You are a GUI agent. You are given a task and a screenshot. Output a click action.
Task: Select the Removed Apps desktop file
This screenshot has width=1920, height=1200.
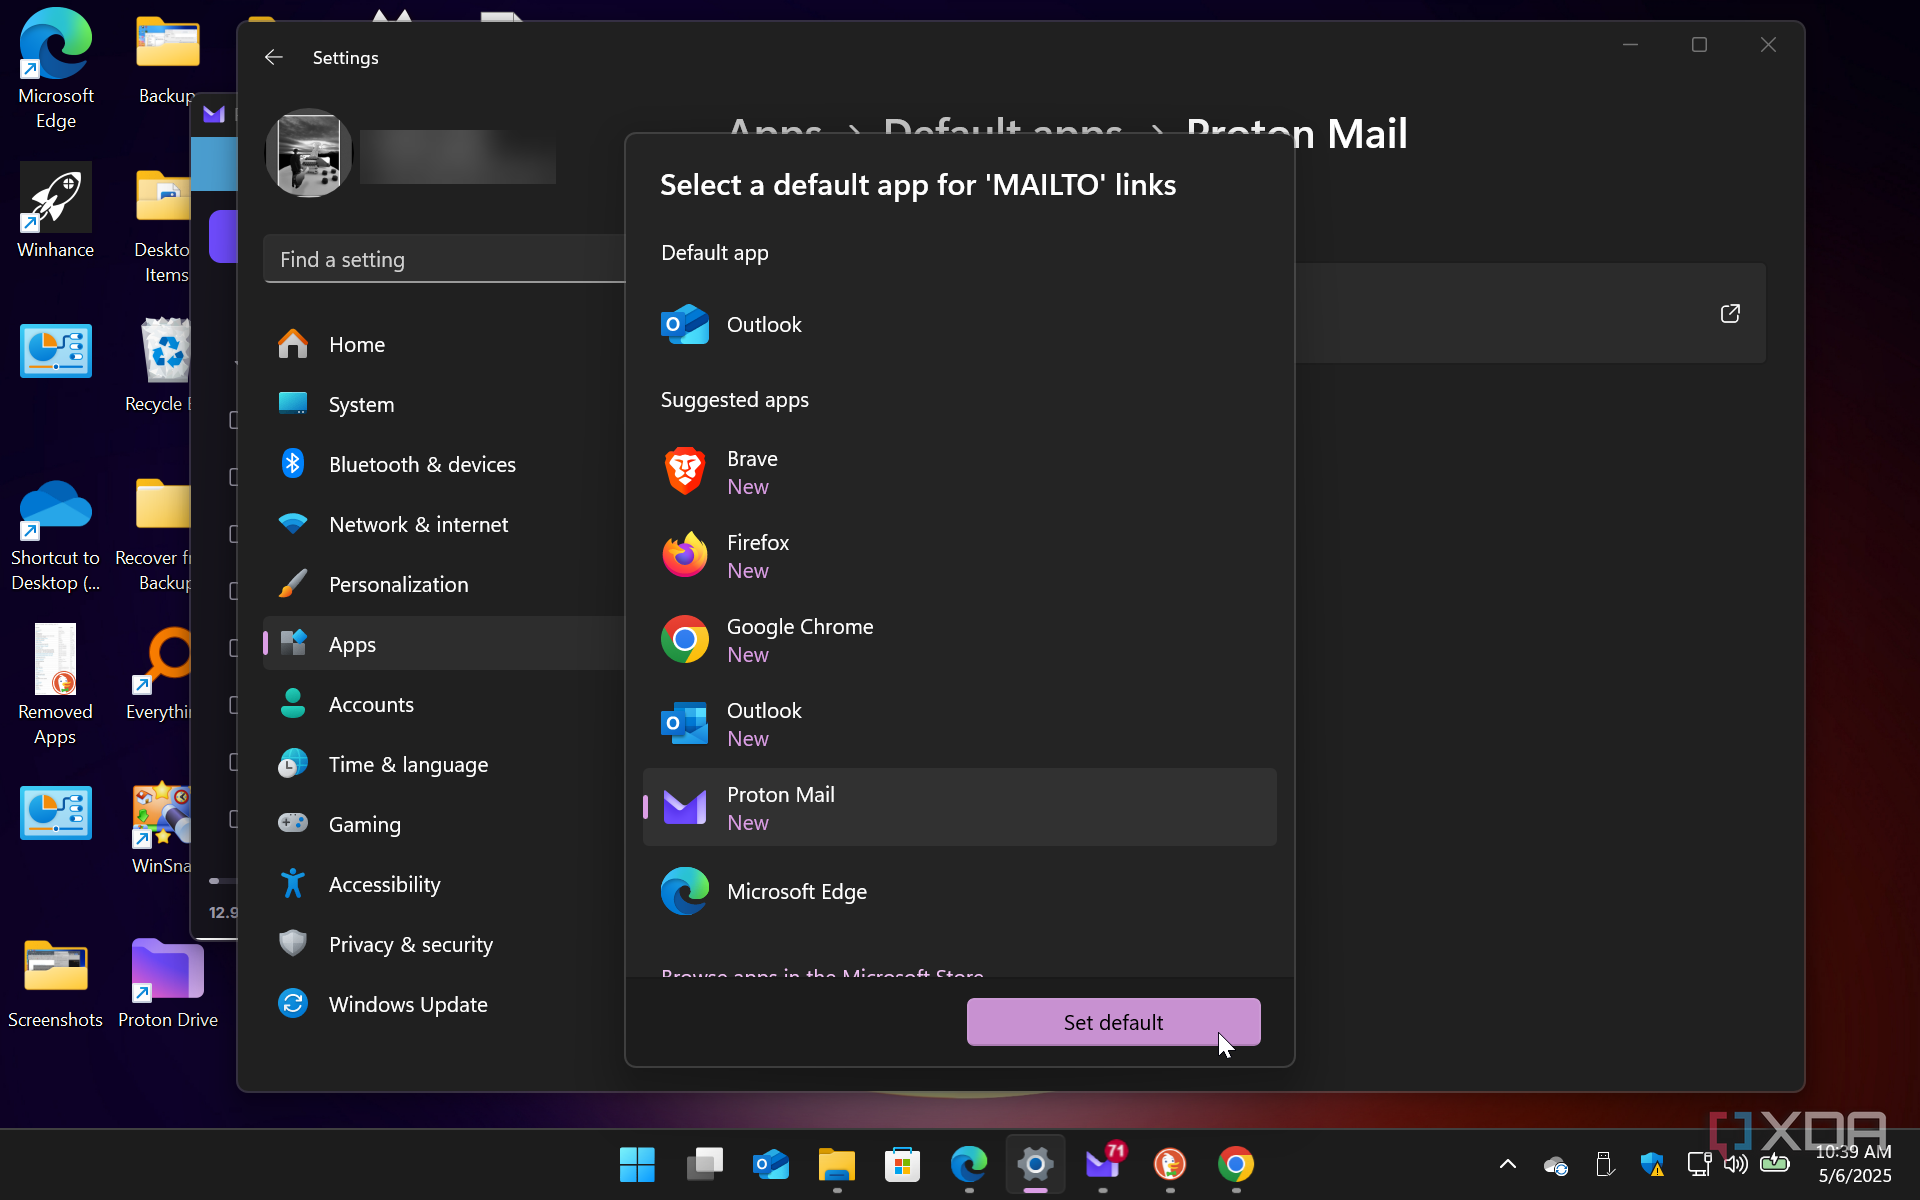[x=56, y=685]
